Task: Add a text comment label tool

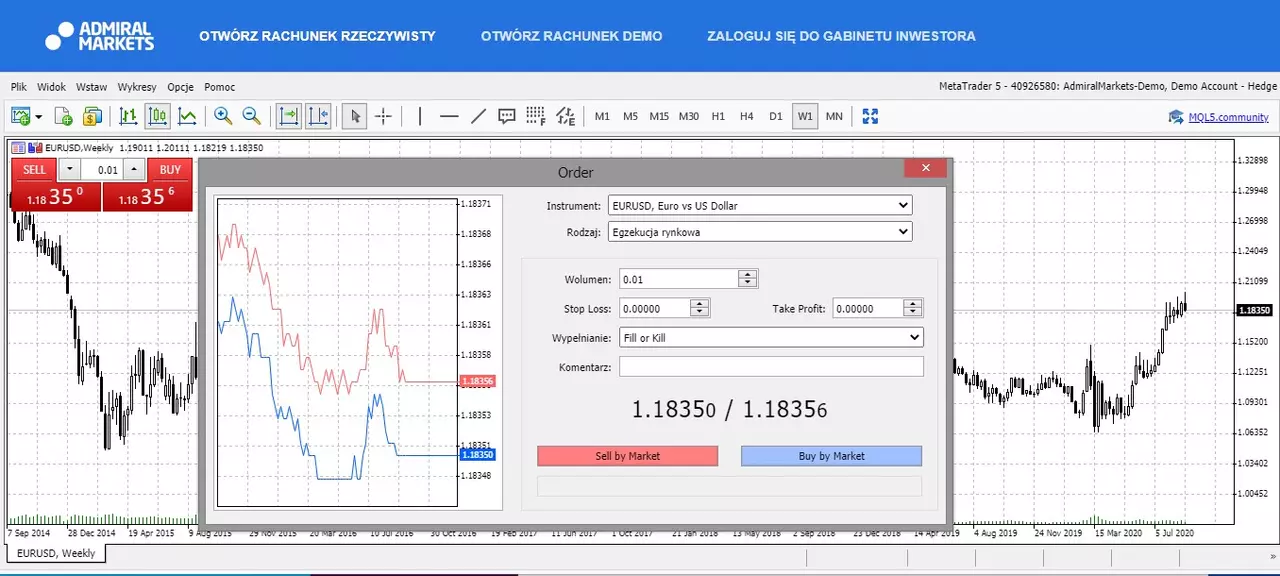Action: tap(507, 116)
